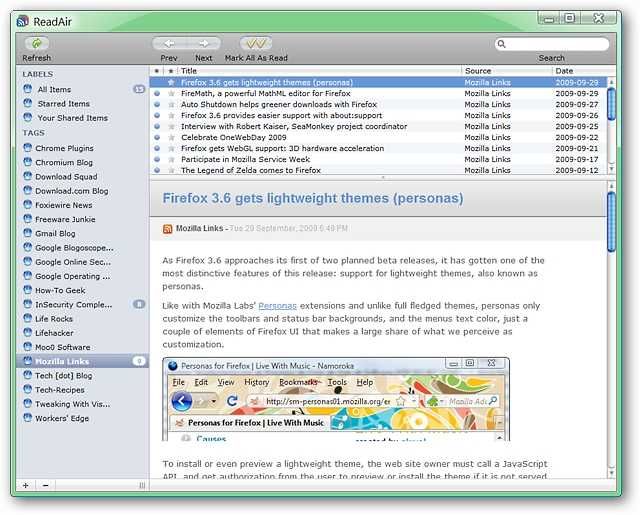Click the orange RSS icon beside Mozilla Links

coord(167,229)
